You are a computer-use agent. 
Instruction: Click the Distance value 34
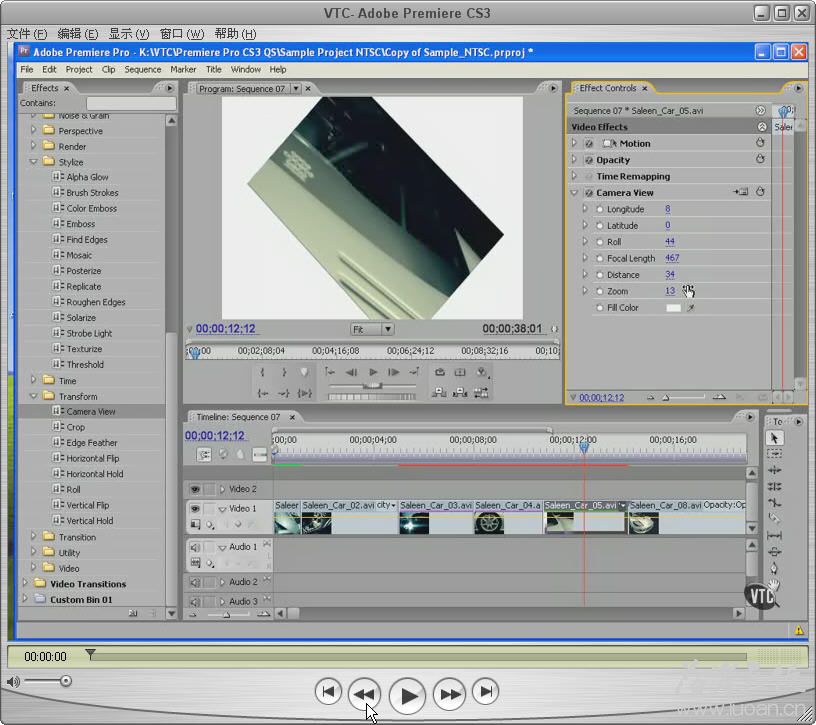tap(670, 274)
